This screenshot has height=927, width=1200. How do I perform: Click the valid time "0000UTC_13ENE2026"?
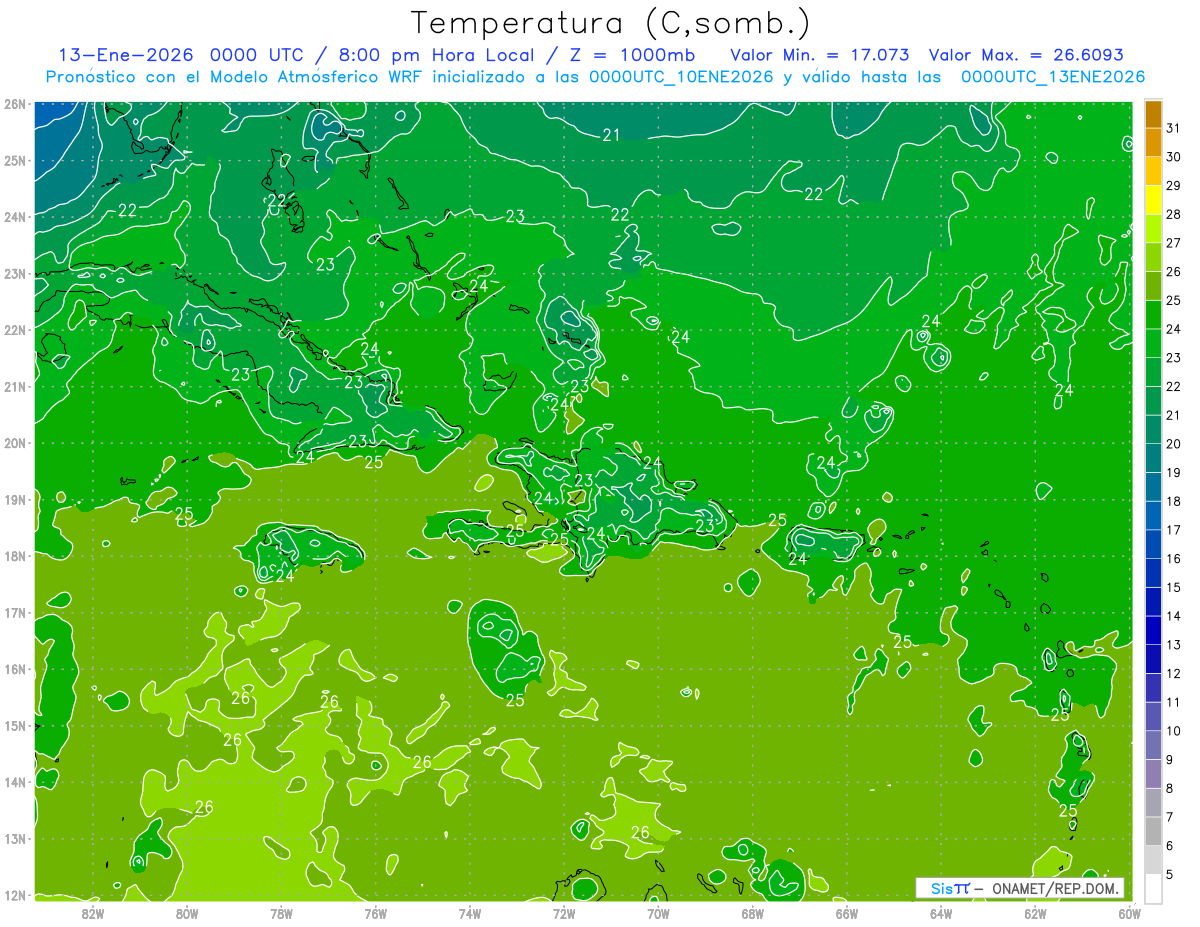click(x=1052, y=77)
